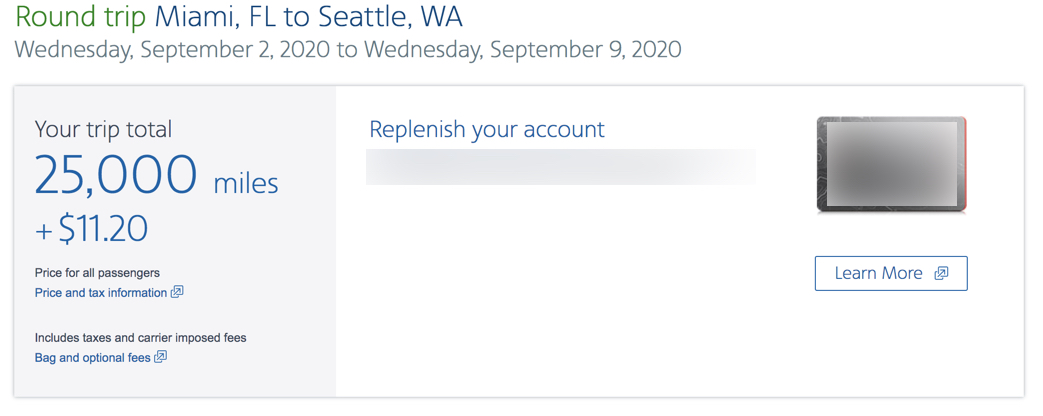Click Includes taxes and carrier imposed fees note
This screenshot has width=1043, height=416.
[140, 338]
